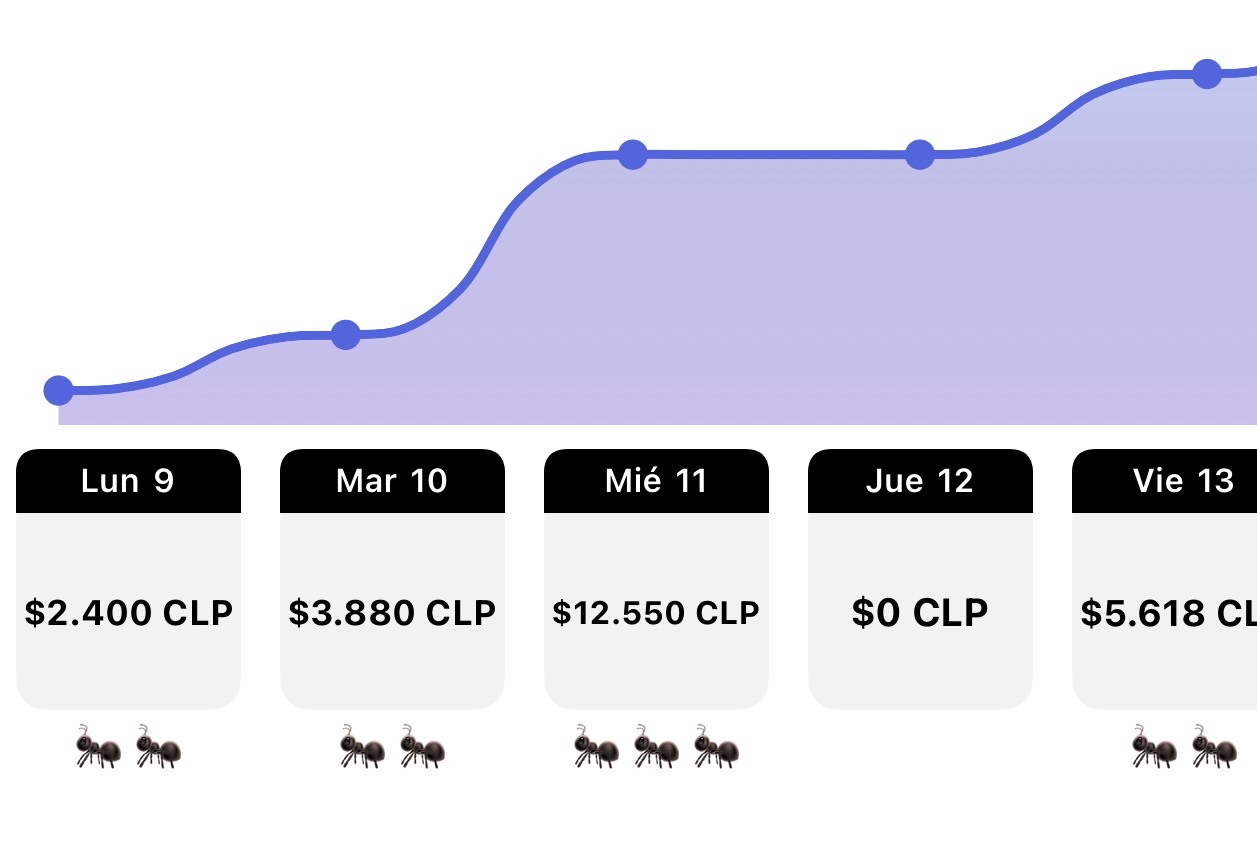This screenshot has height=849, width=1257.
Task: Select the Jue 12 day header
Action: [920, 481]
